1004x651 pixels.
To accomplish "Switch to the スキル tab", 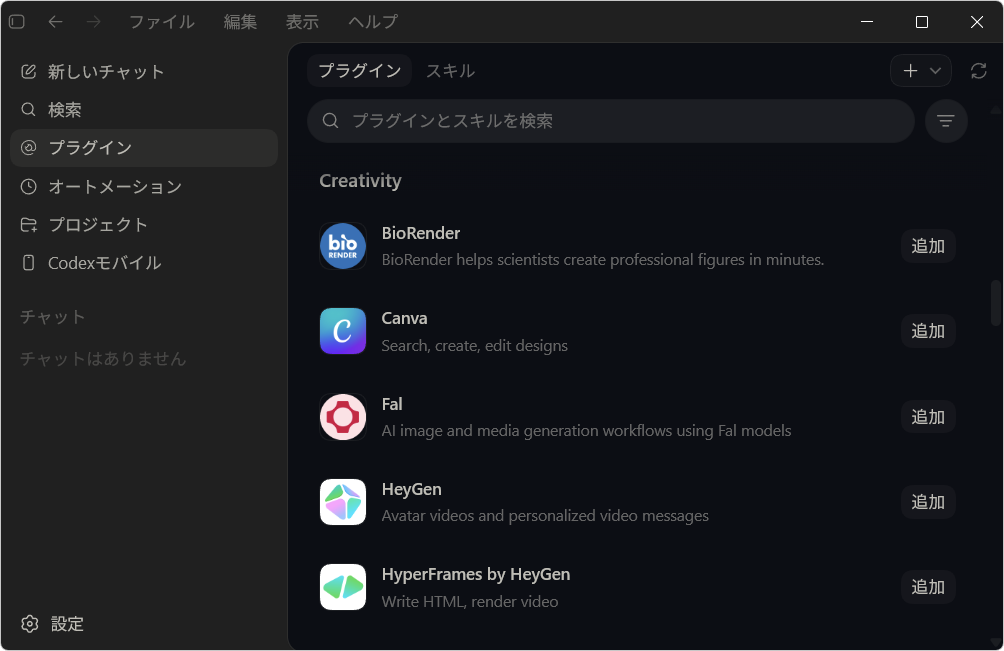I will [450, 70].
